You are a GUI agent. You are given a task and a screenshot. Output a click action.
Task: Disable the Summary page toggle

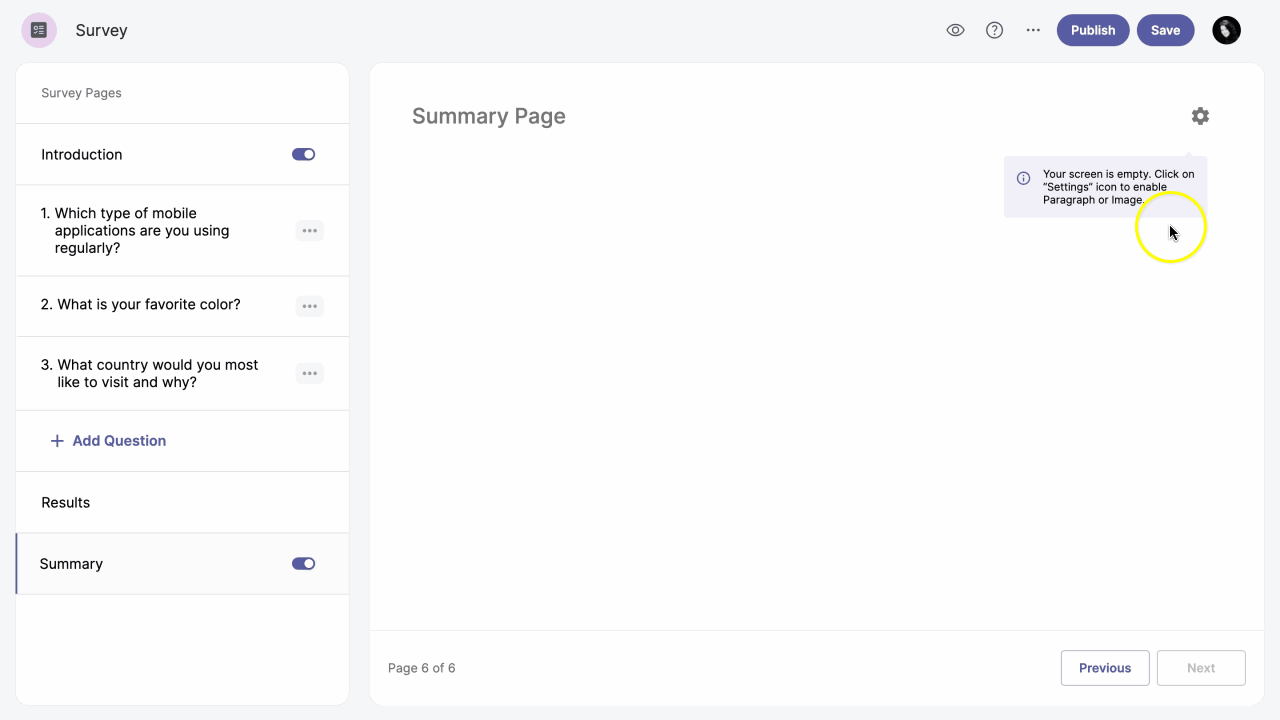pos(303,564)
